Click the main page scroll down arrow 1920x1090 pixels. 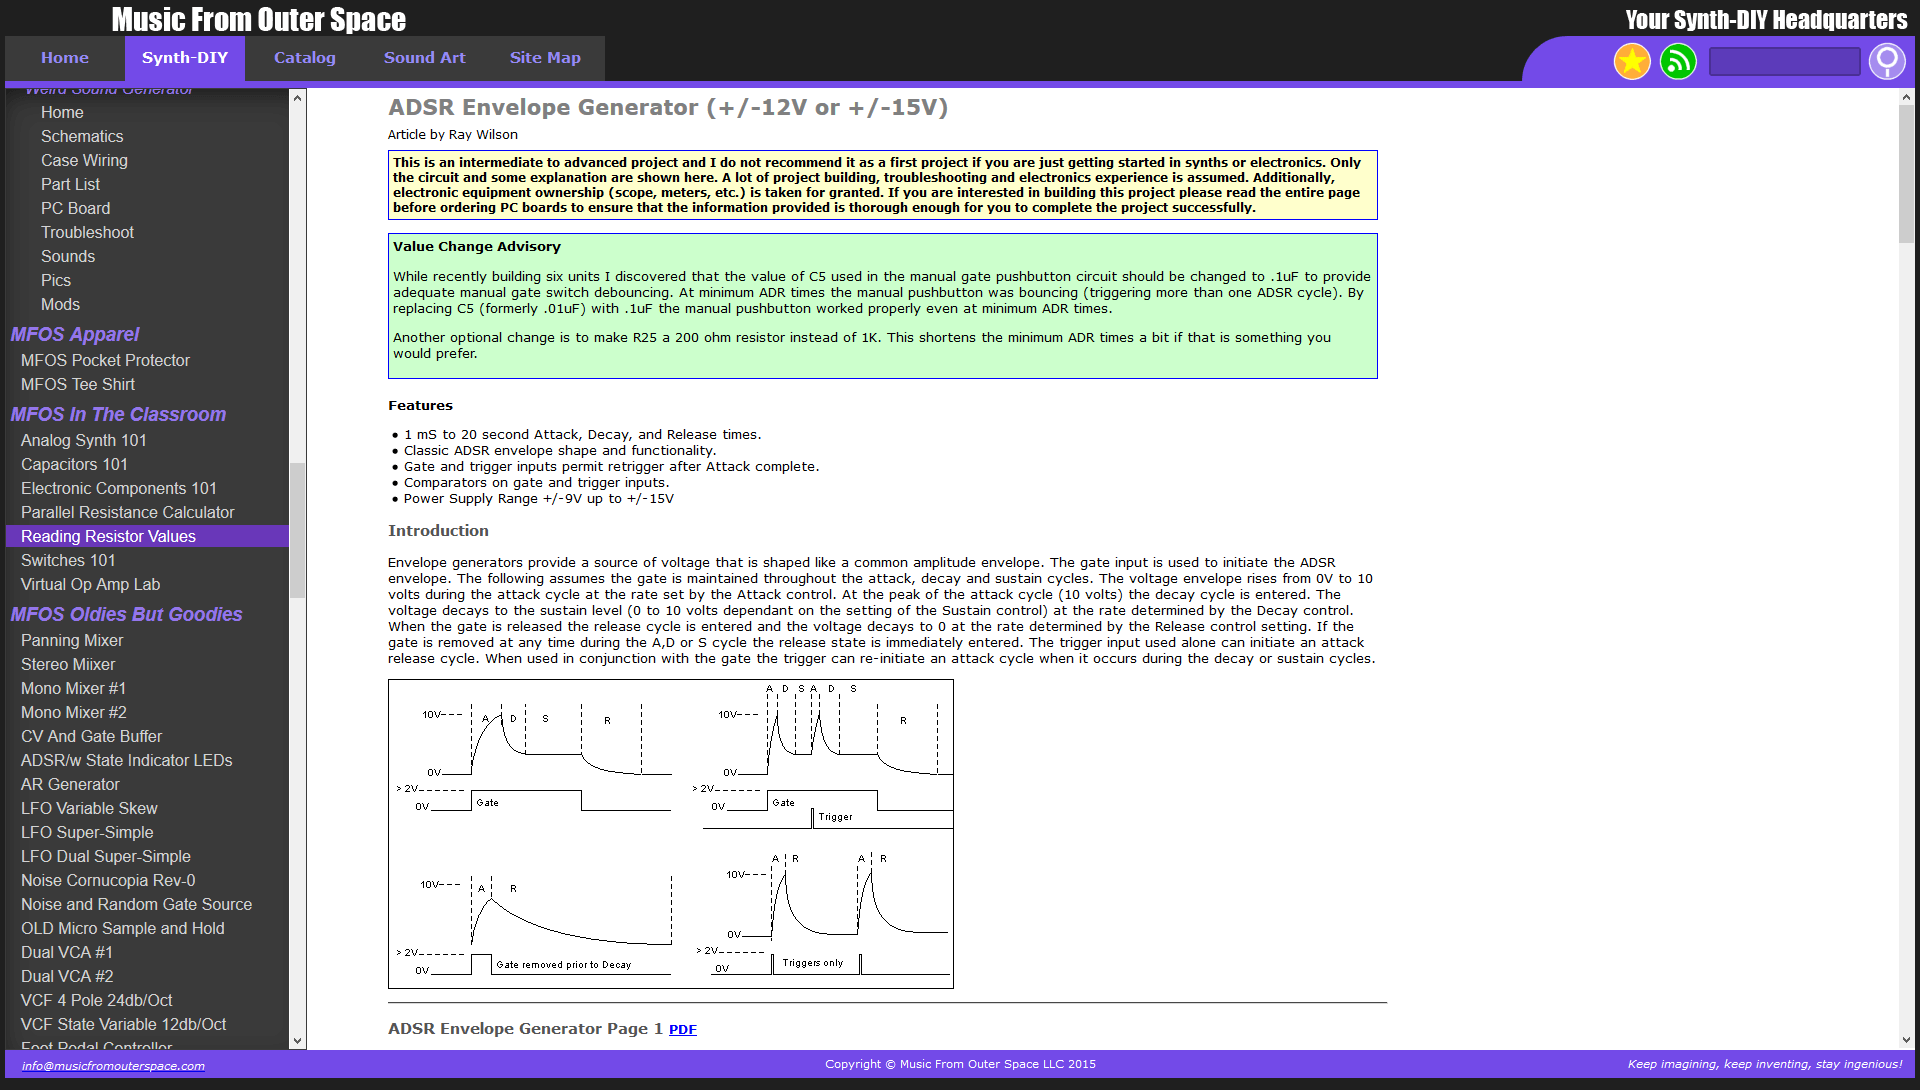click(x=1906, y=1041)
